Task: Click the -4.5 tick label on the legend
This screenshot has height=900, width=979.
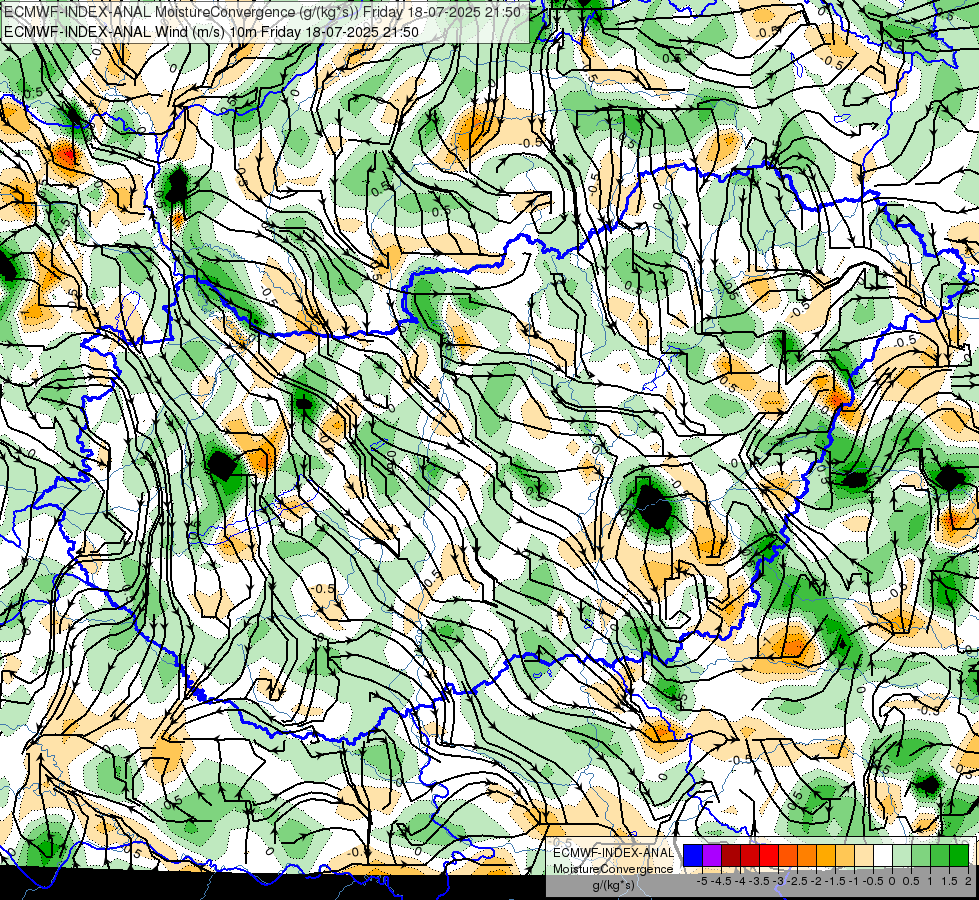Action: coord(721,881)
